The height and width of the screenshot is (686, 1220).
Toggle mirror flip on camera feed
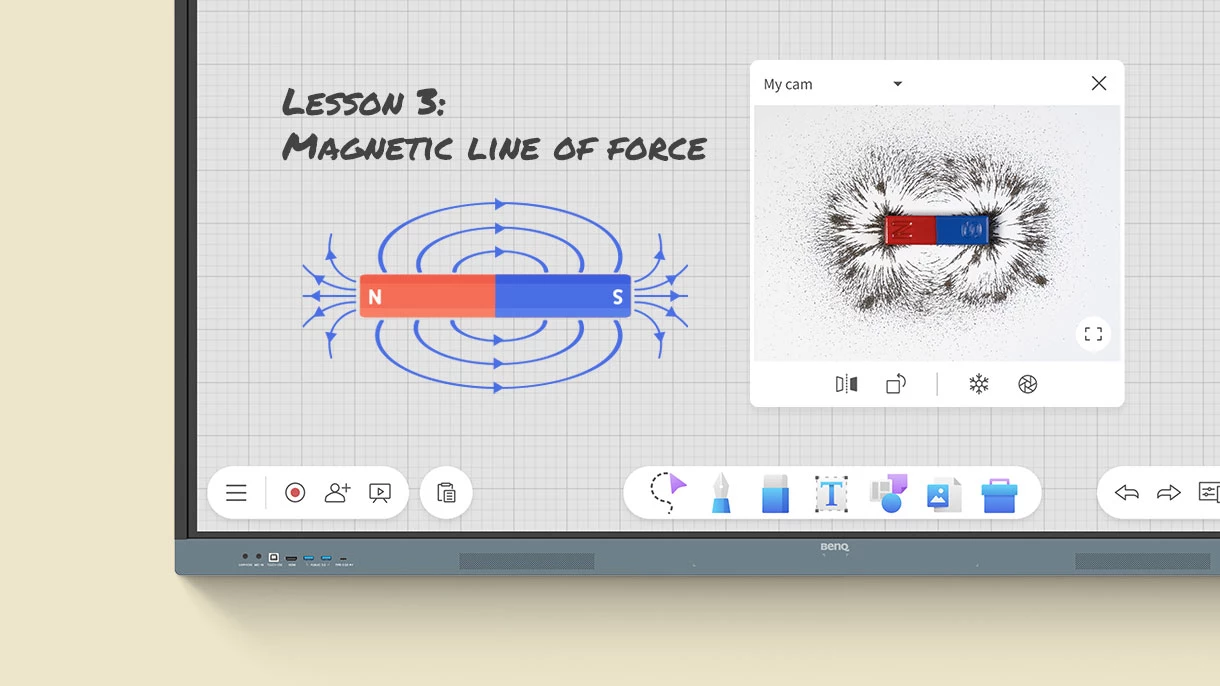pyautogui.click(x=846, y=384)
